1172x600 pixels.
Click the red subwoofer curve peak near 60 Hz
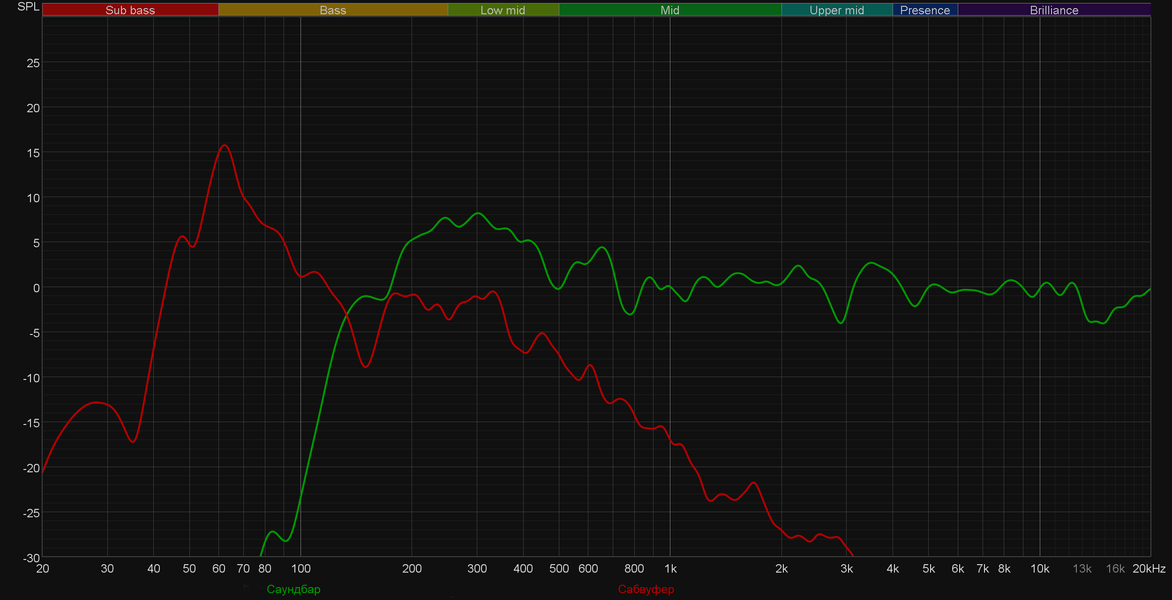click(223, 145)
